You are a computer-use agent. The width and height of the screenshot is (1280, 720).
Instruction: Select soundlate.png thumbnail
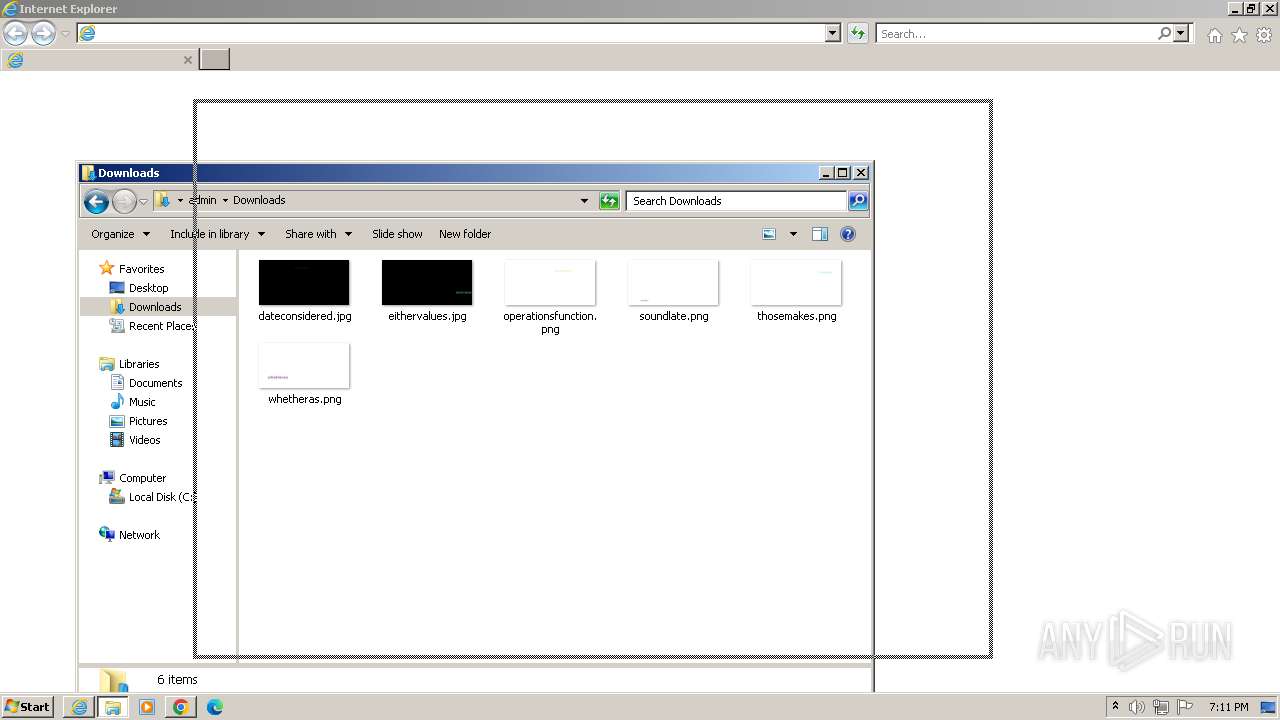(673, 283)
